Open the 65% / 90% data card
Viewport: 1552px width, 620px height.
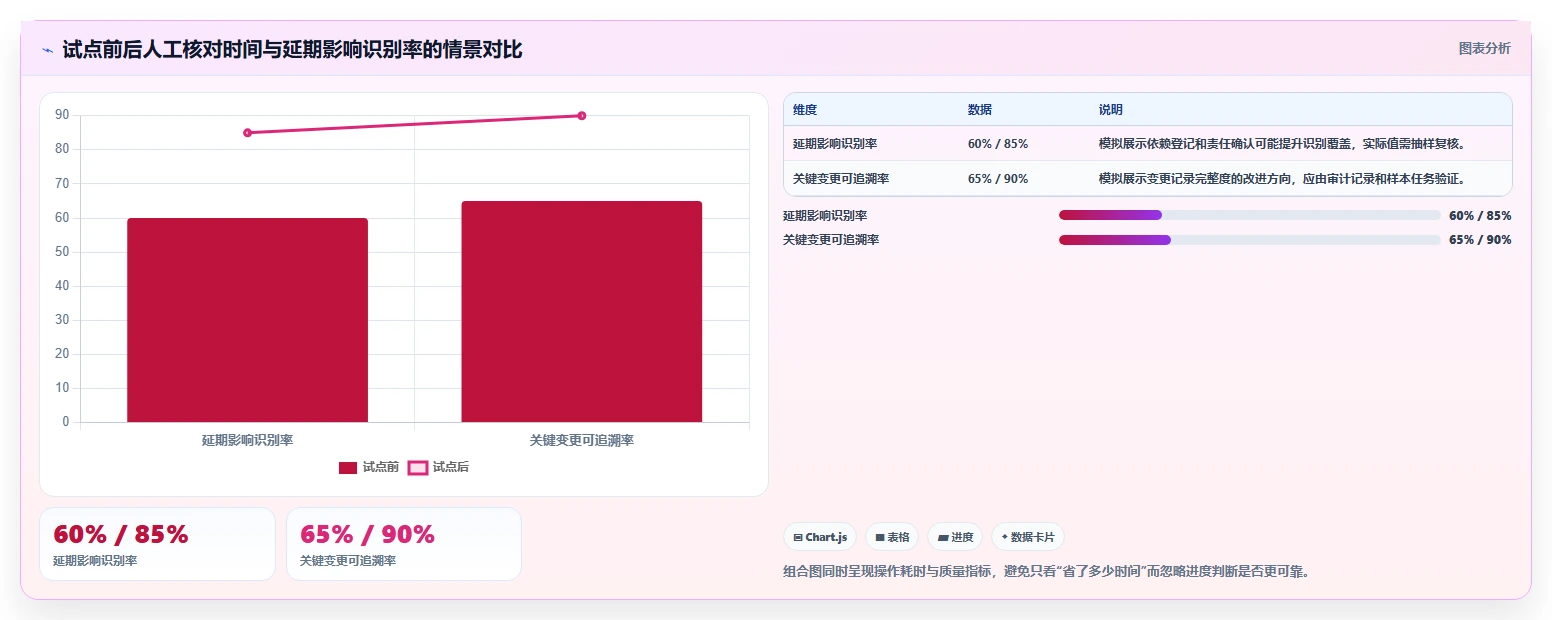404,544
